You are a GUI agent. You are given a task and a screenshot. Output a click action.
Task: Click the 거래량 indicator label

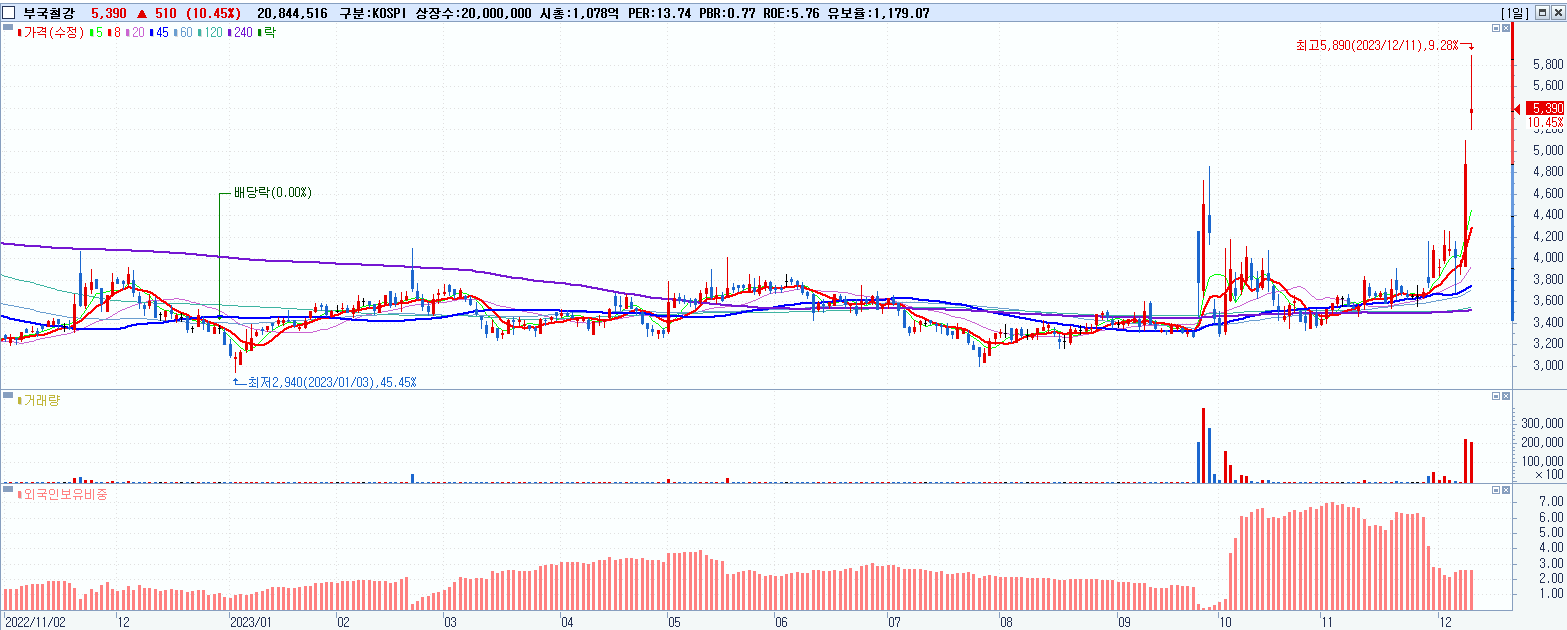(x=40, y=400)
